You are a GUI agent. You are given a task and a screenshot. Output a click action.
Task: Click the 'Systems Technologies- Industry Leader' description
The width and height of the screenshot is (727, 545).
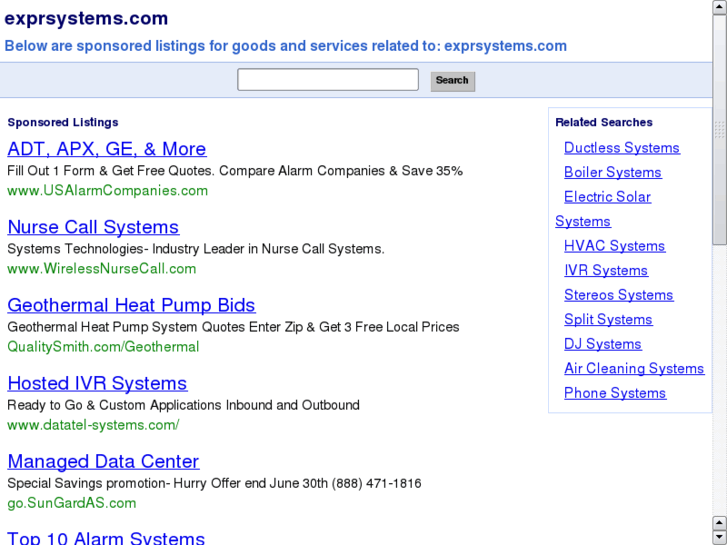(x=196, y=249)
